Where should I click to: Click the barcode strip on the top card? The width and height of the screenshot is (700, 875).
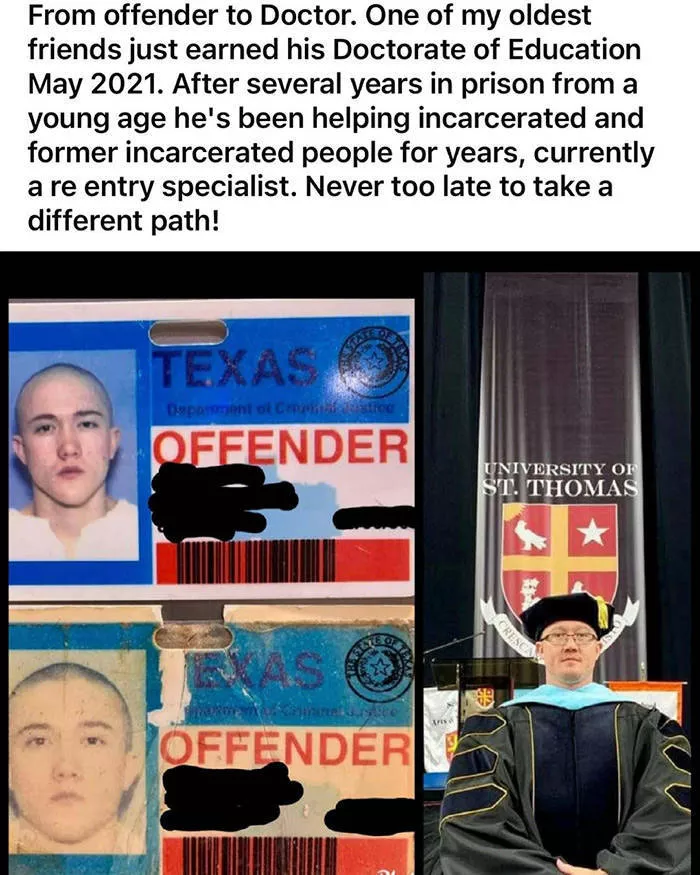[282, 561]
